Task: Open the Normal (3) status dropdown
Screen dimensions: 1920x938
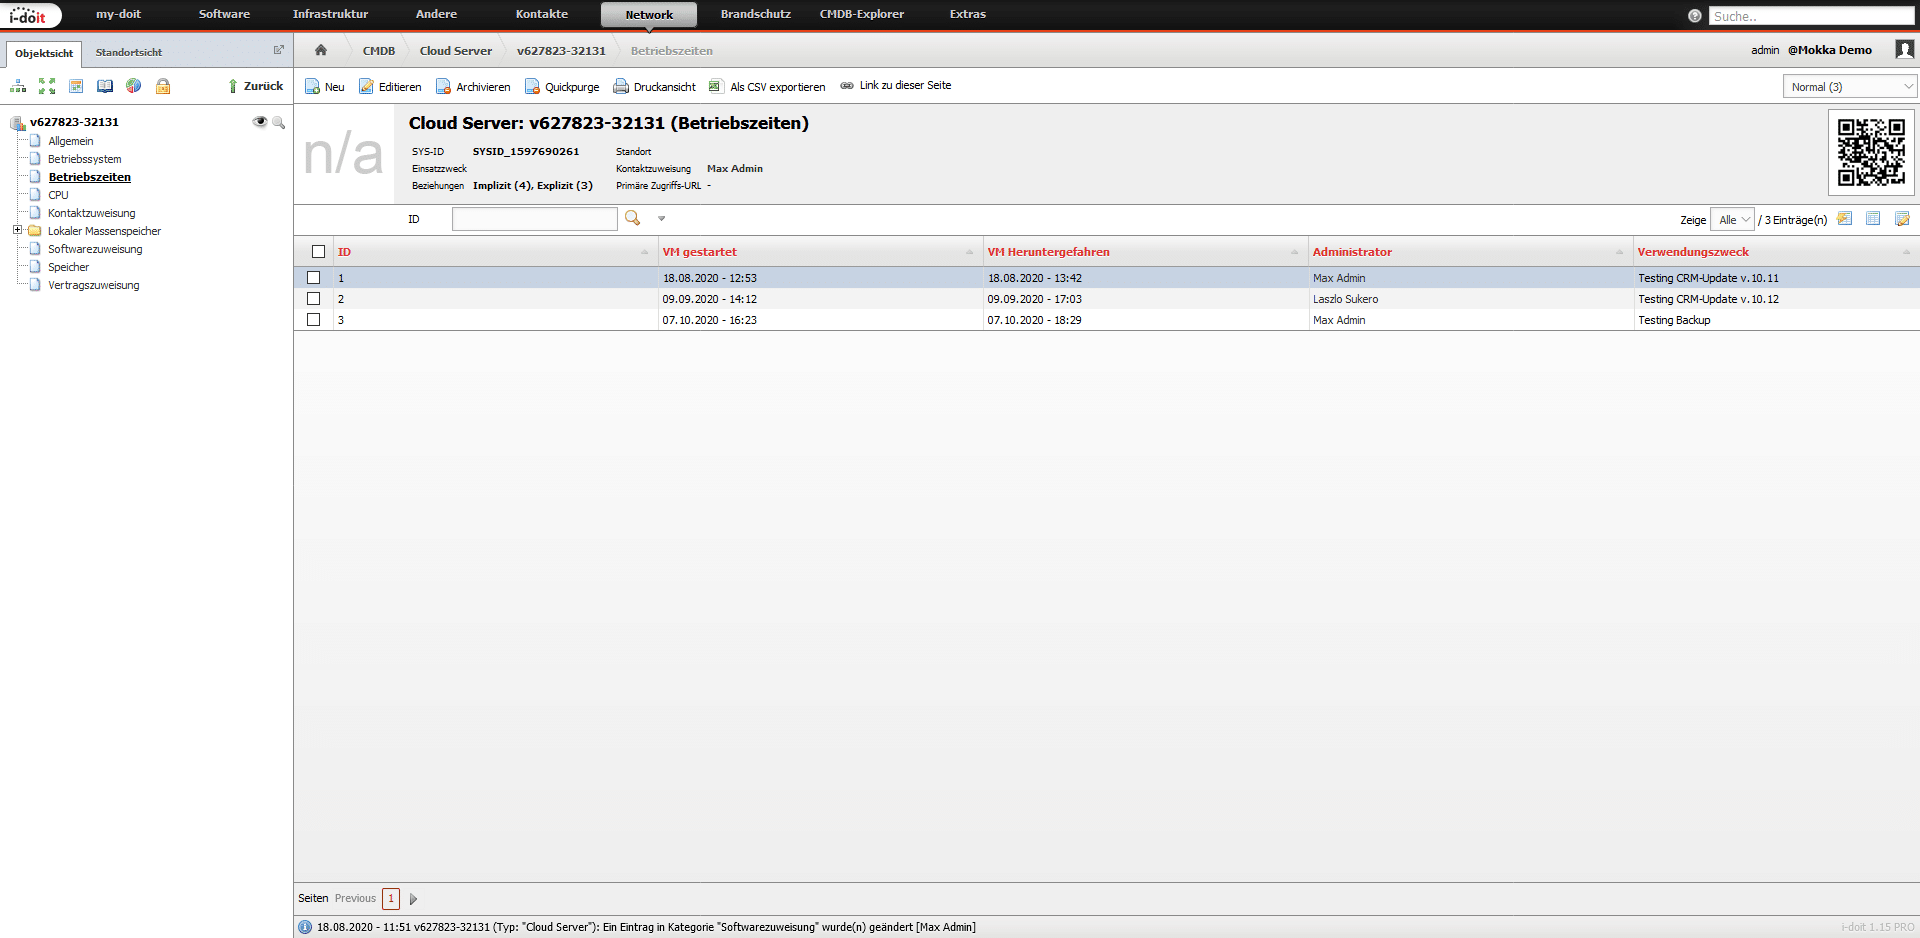Action: point(1850,87)
